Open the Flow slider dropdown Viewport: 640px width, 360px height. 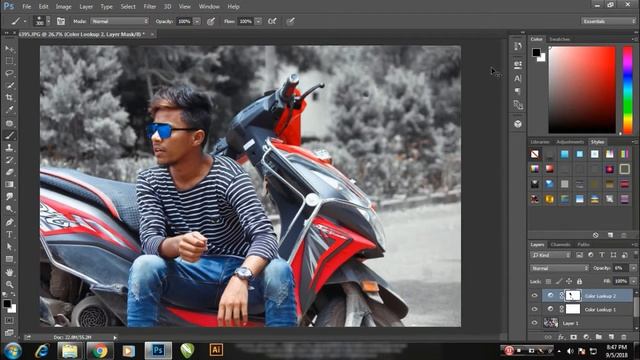coord(258,21)
